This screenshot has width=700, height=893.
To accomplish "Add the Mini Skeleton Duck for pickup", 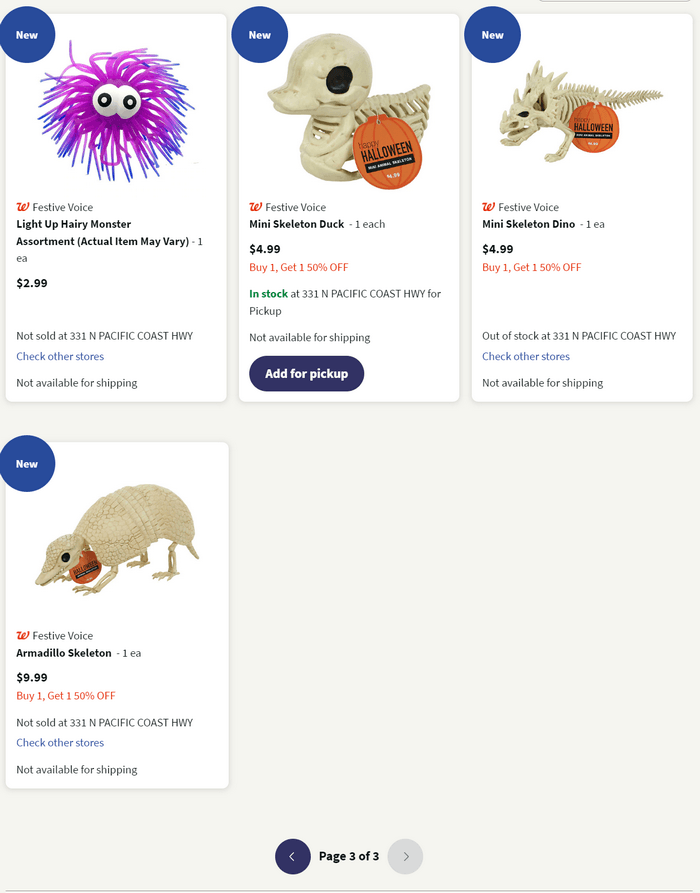I will (x=306, y=373).
